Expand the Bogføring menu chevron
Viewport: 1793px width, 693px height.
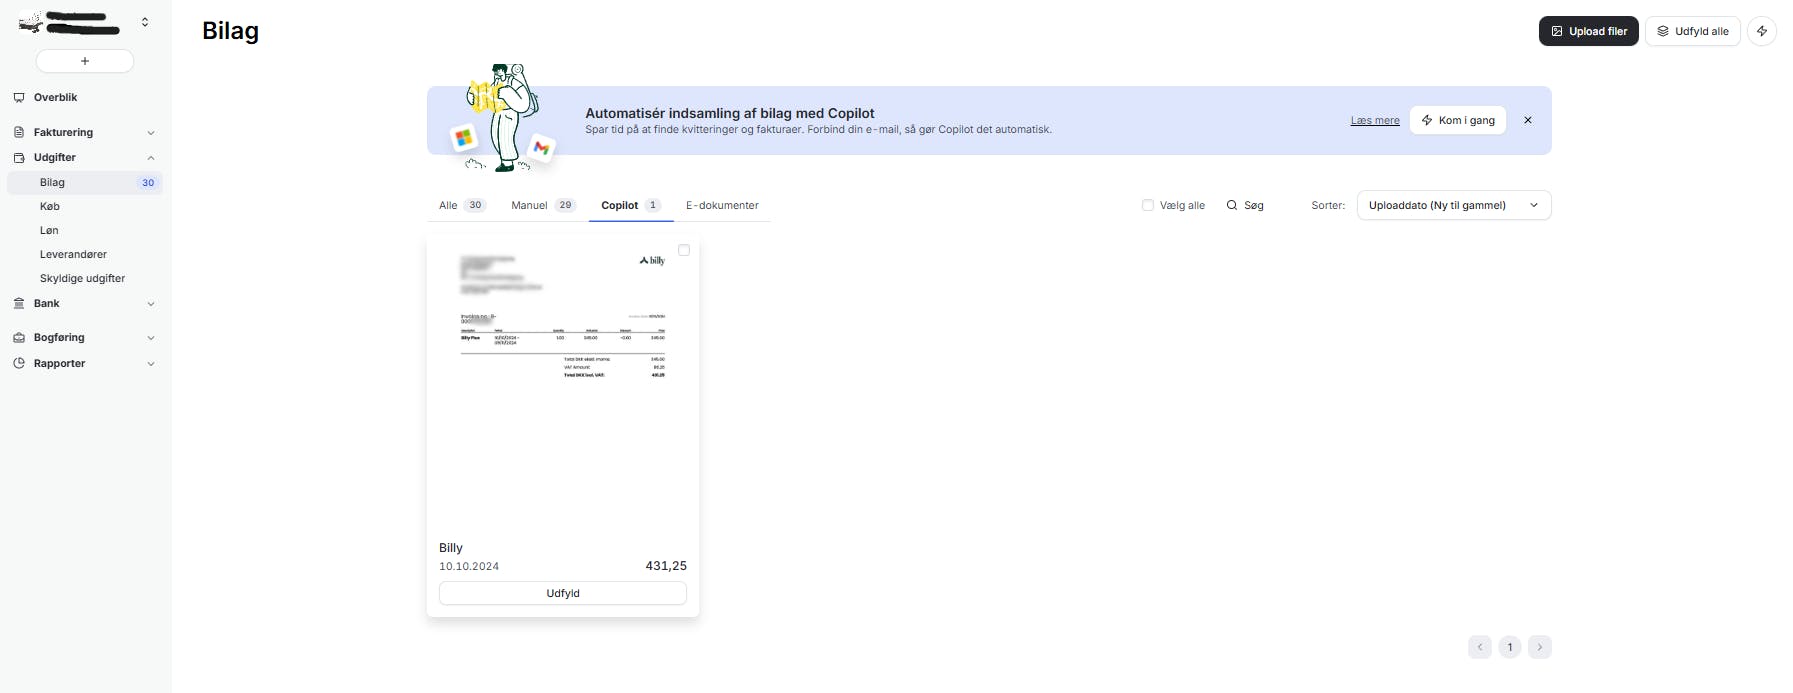[x=151, y=338]
